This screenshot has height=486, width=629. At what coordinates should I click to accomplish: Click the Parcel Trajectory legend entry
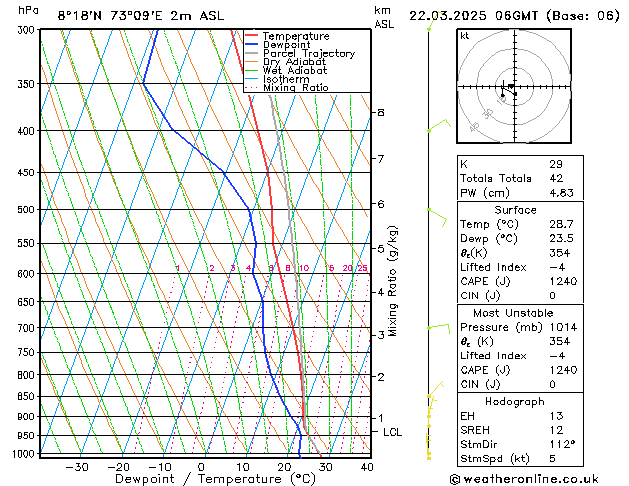pyautogui.click(x=308, y=53)
